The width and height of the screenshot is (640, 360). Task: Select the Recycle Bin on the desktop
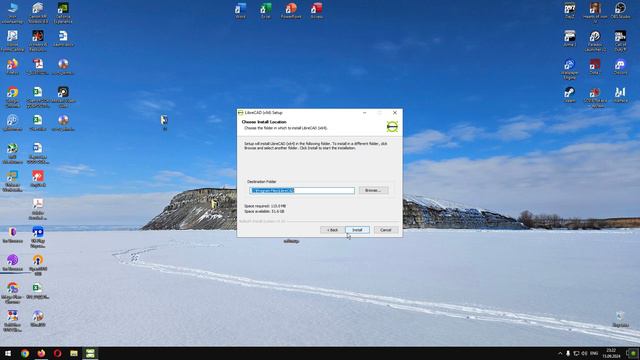[620, 320]
